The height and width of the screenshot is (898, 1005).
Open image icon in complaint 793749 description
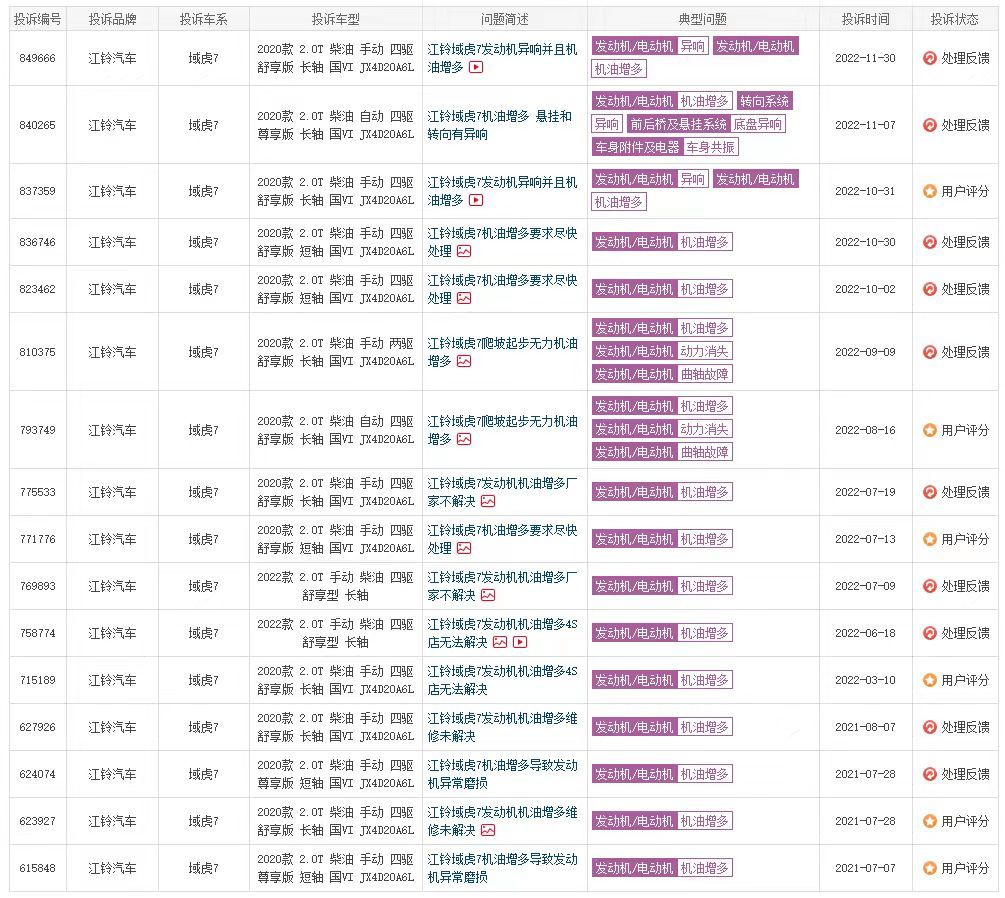[x=464, y=439]
